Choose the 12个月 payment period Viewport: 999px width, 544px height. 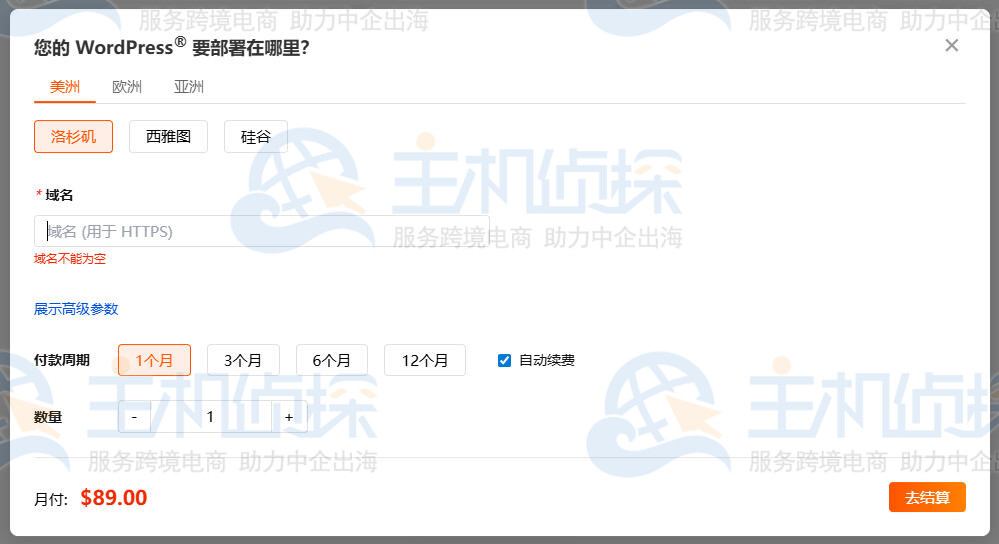pyautogui.click(x=424, y=361)
